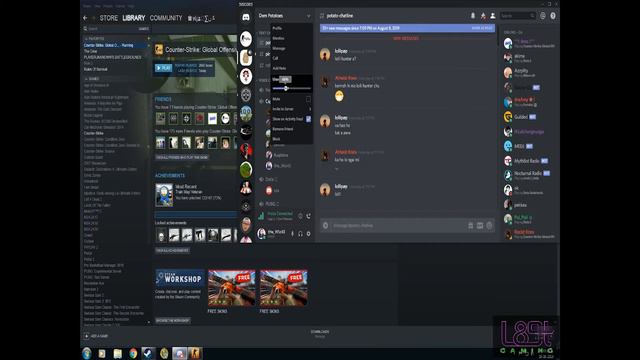Select blue '100' server icon

pyautogui.click(x=246, y=113)
